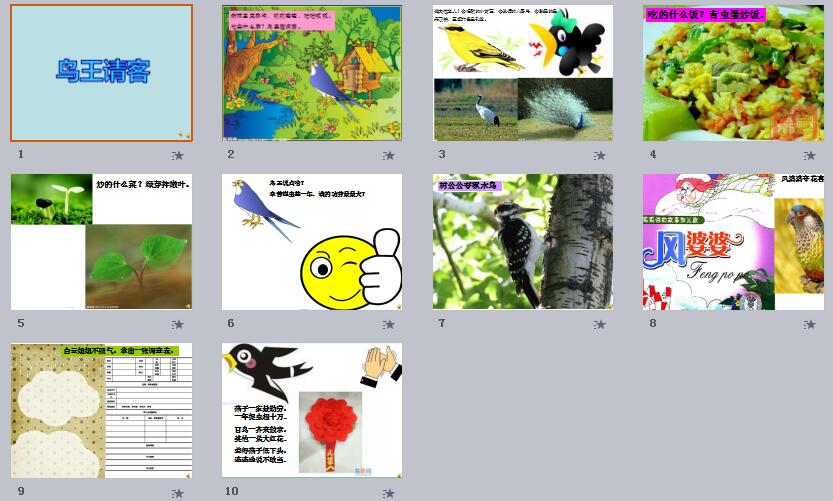
Task: Select the '风婆婆' slide 8 thumbnail
Action: pos(733,242)
